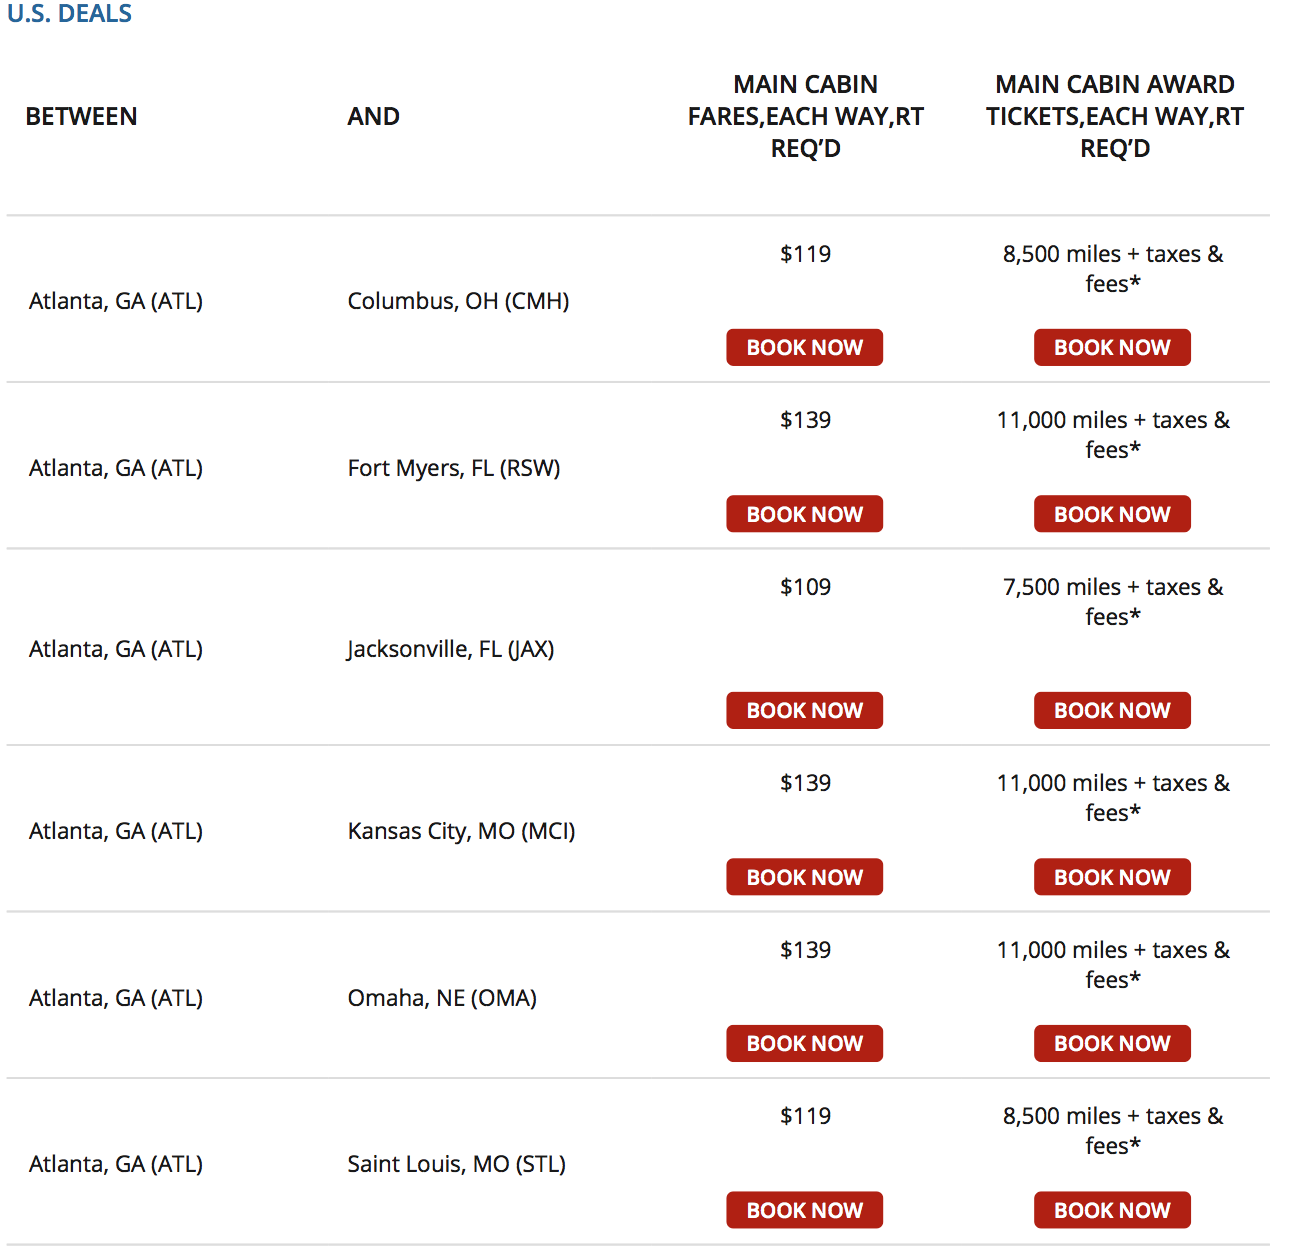Book the $139 fare to Fort Myers
This screenshot has width=1296, height=1248.
click(804, 513)
